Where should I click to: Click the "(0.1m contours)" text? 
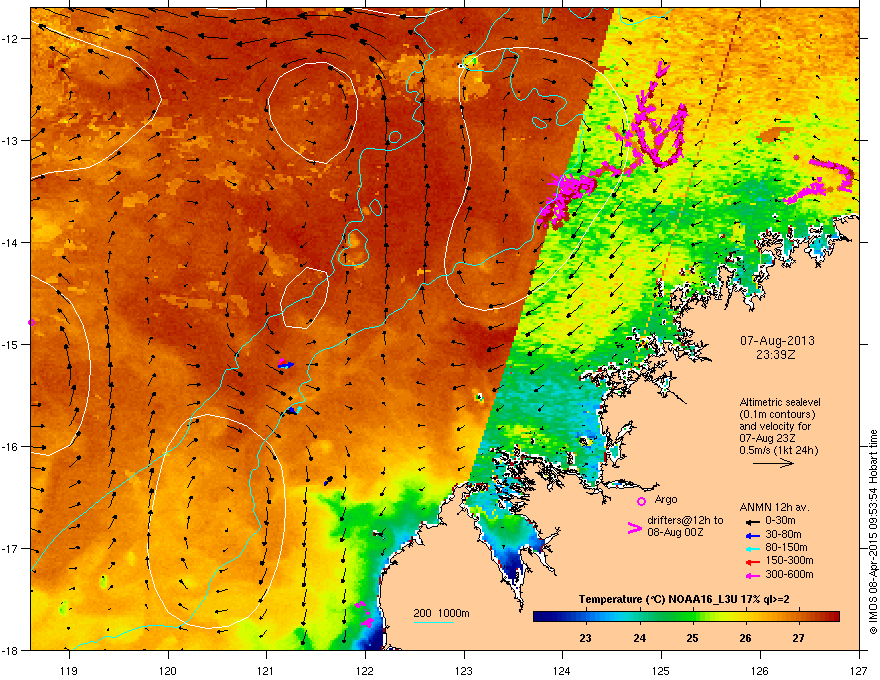[777, 415]
